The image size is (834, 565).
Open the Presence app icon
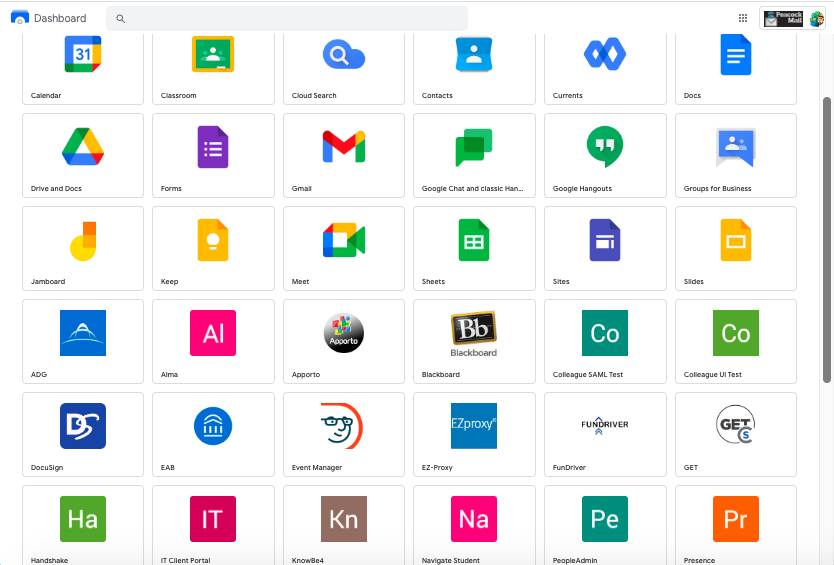736,519
